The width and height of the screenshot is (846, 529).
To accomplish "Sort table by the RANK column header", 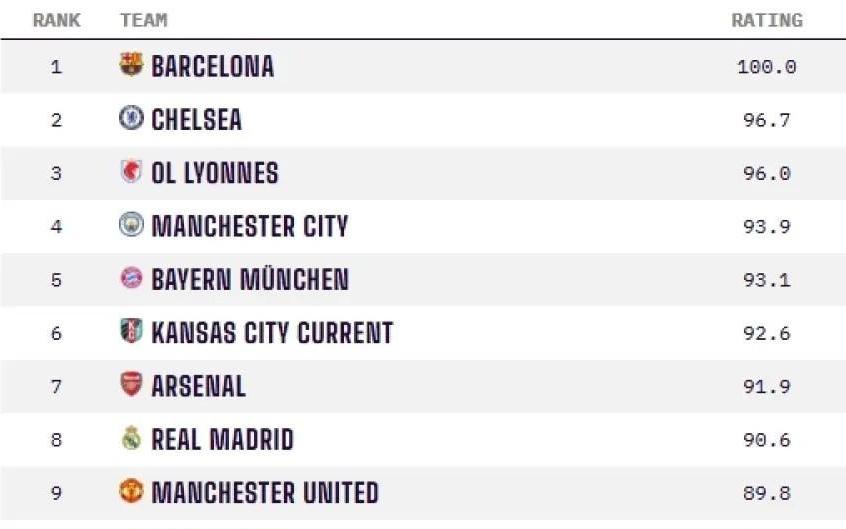I will [x=56, y=20].
